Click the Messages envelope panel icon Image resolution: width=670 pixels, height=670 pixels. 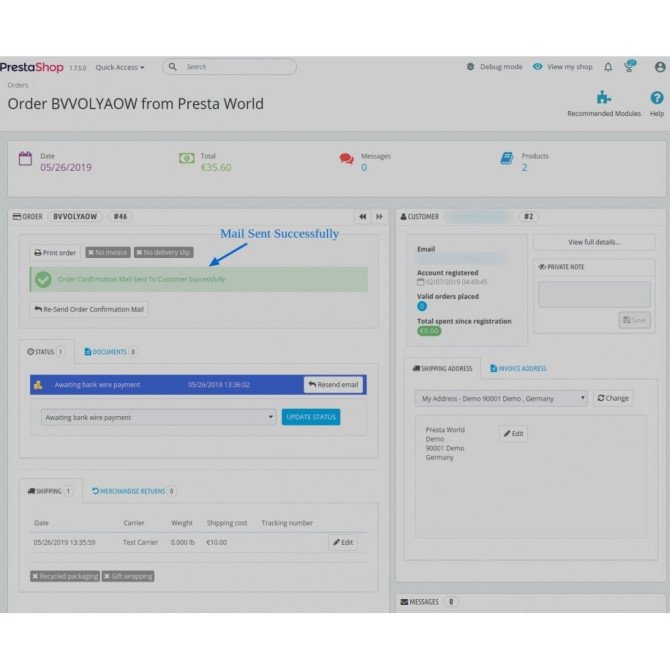(404, 602)
